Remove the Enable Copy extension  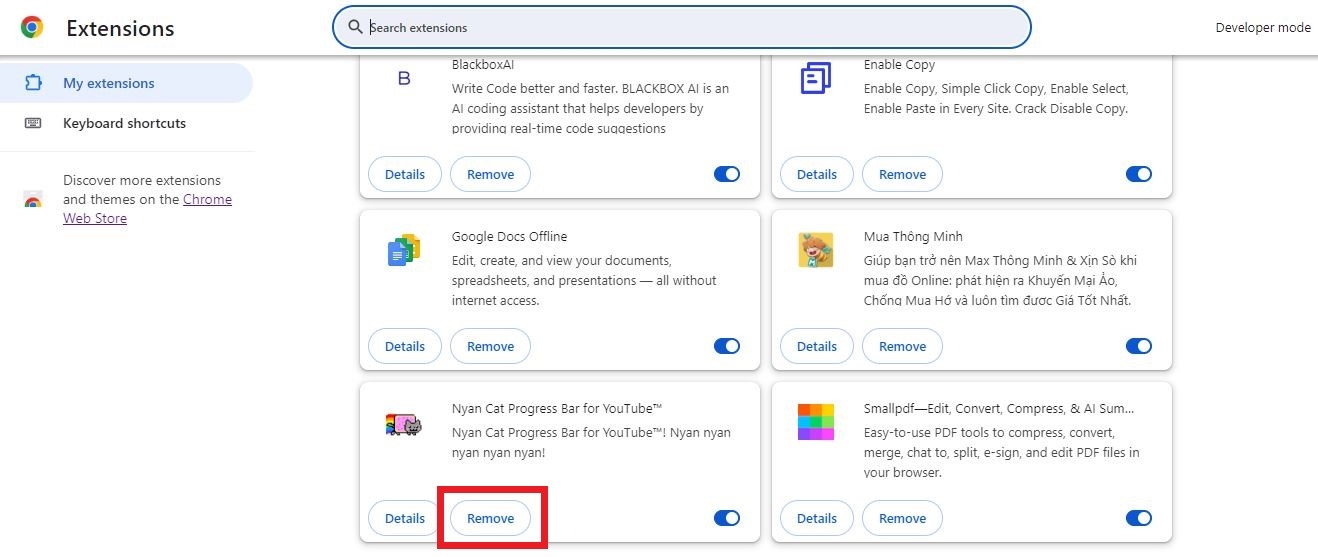point(902,174)
